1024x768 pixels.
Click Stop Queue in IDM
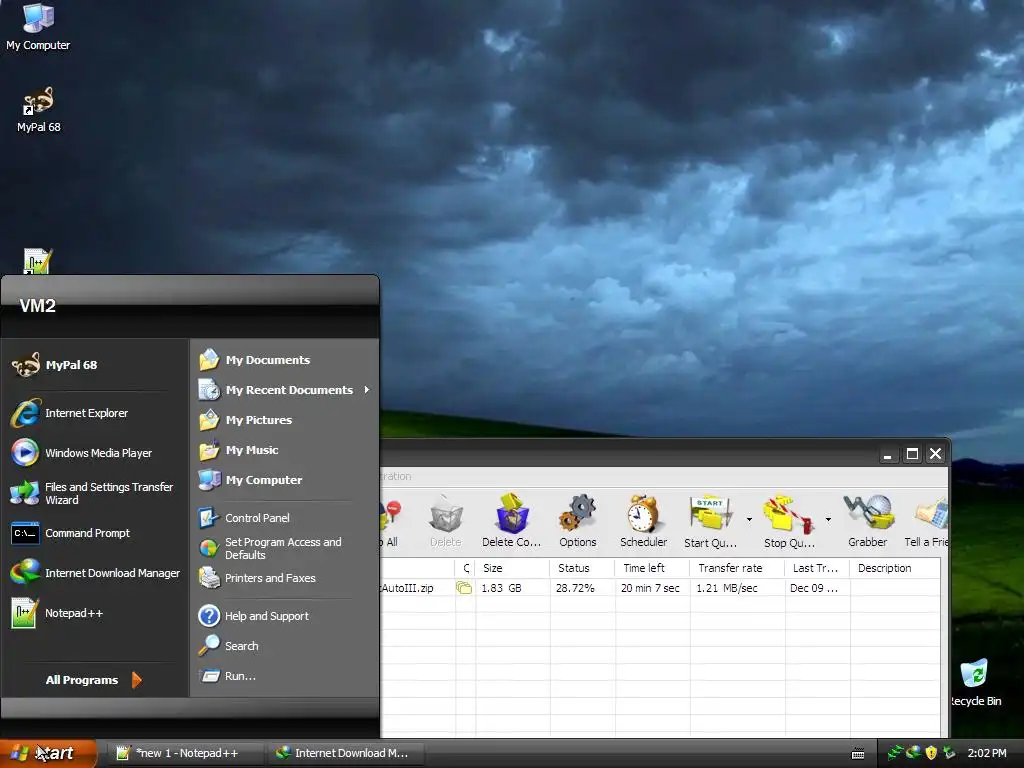pos(789,521)
